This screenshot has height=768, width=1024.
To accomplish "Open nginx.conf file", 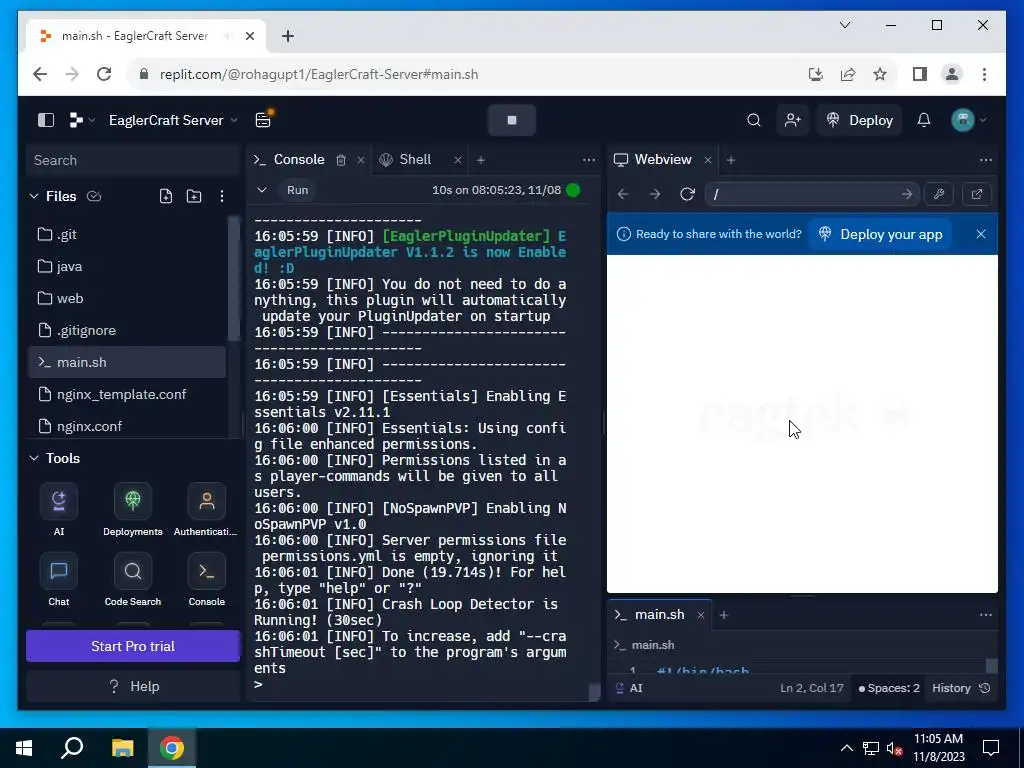I will point(127,426).
